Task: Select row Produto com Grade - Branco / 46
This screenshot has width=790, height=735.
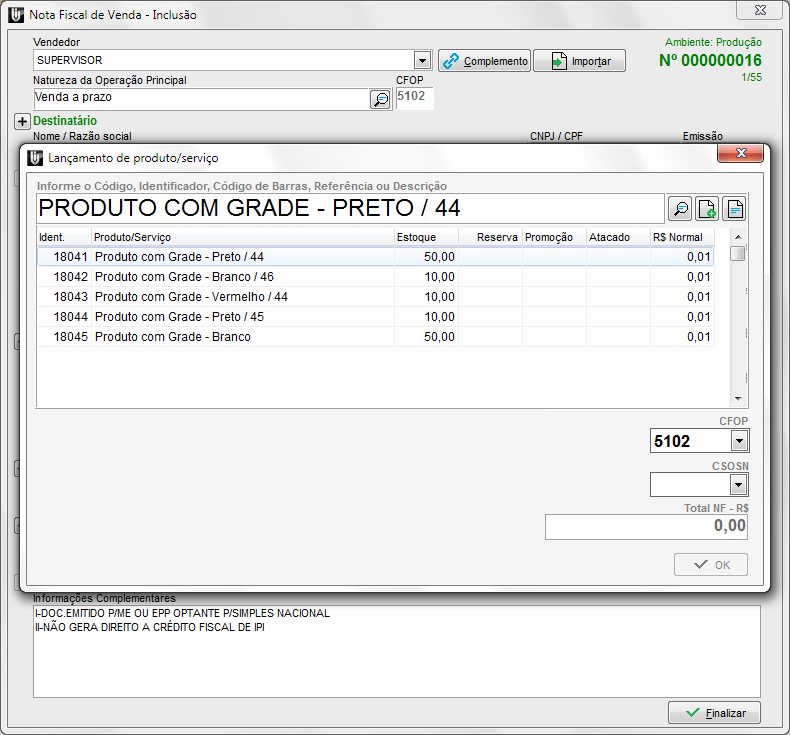Action: (x=184, y=277)
